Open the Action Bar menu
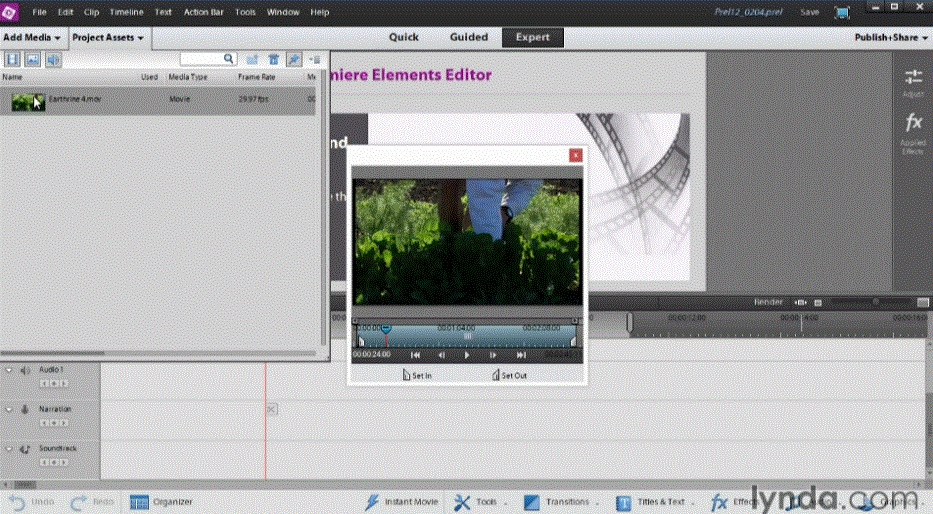 [203, 12]
